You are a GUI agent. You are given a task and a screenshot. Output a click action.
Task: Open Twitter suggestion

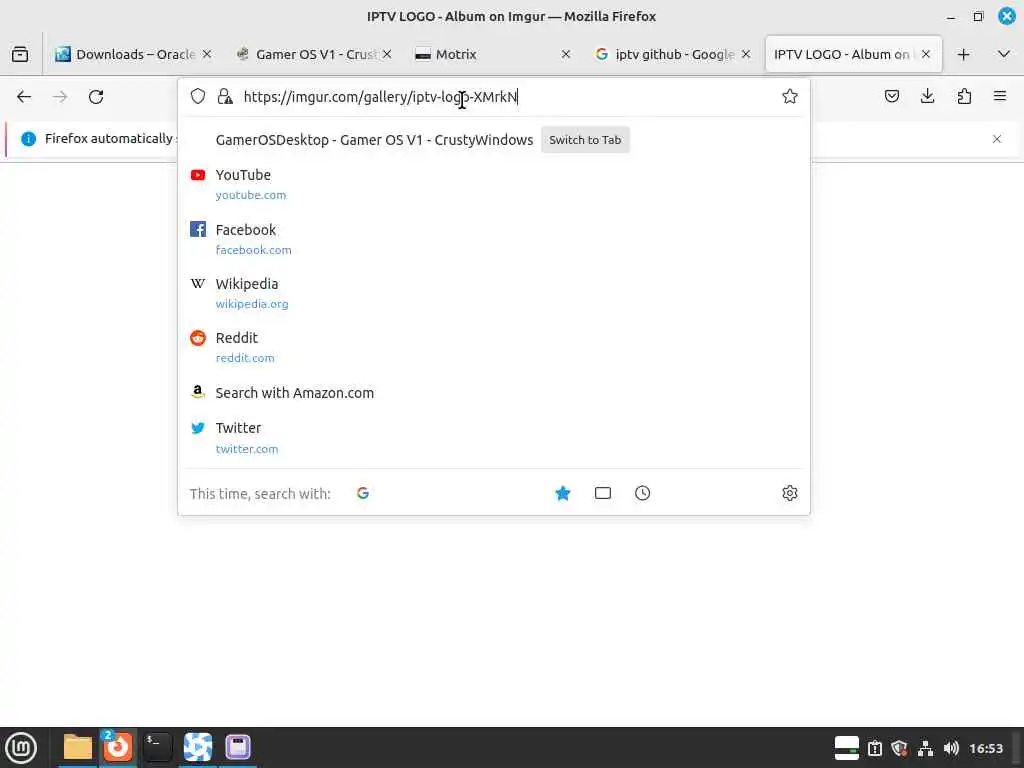click(494, 438)
